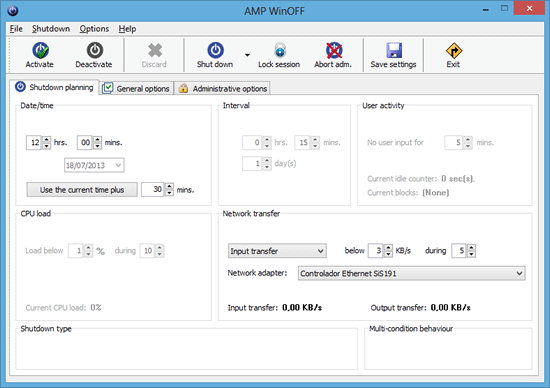The width and height of the screenshot is (550, 388).
Task: Click the Abort adm. icon
Action: pyautogui.click(x=334, y=51)
